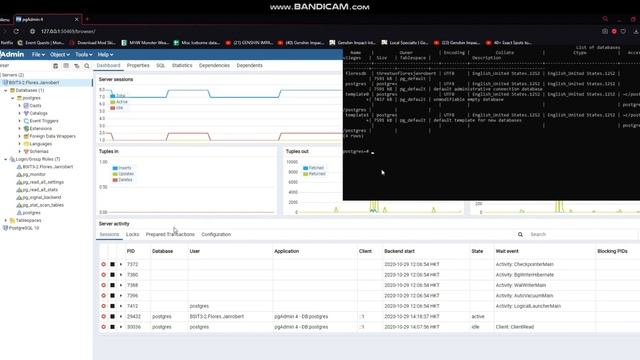Show the Configuration tab in Server activity

pos(216,234)
